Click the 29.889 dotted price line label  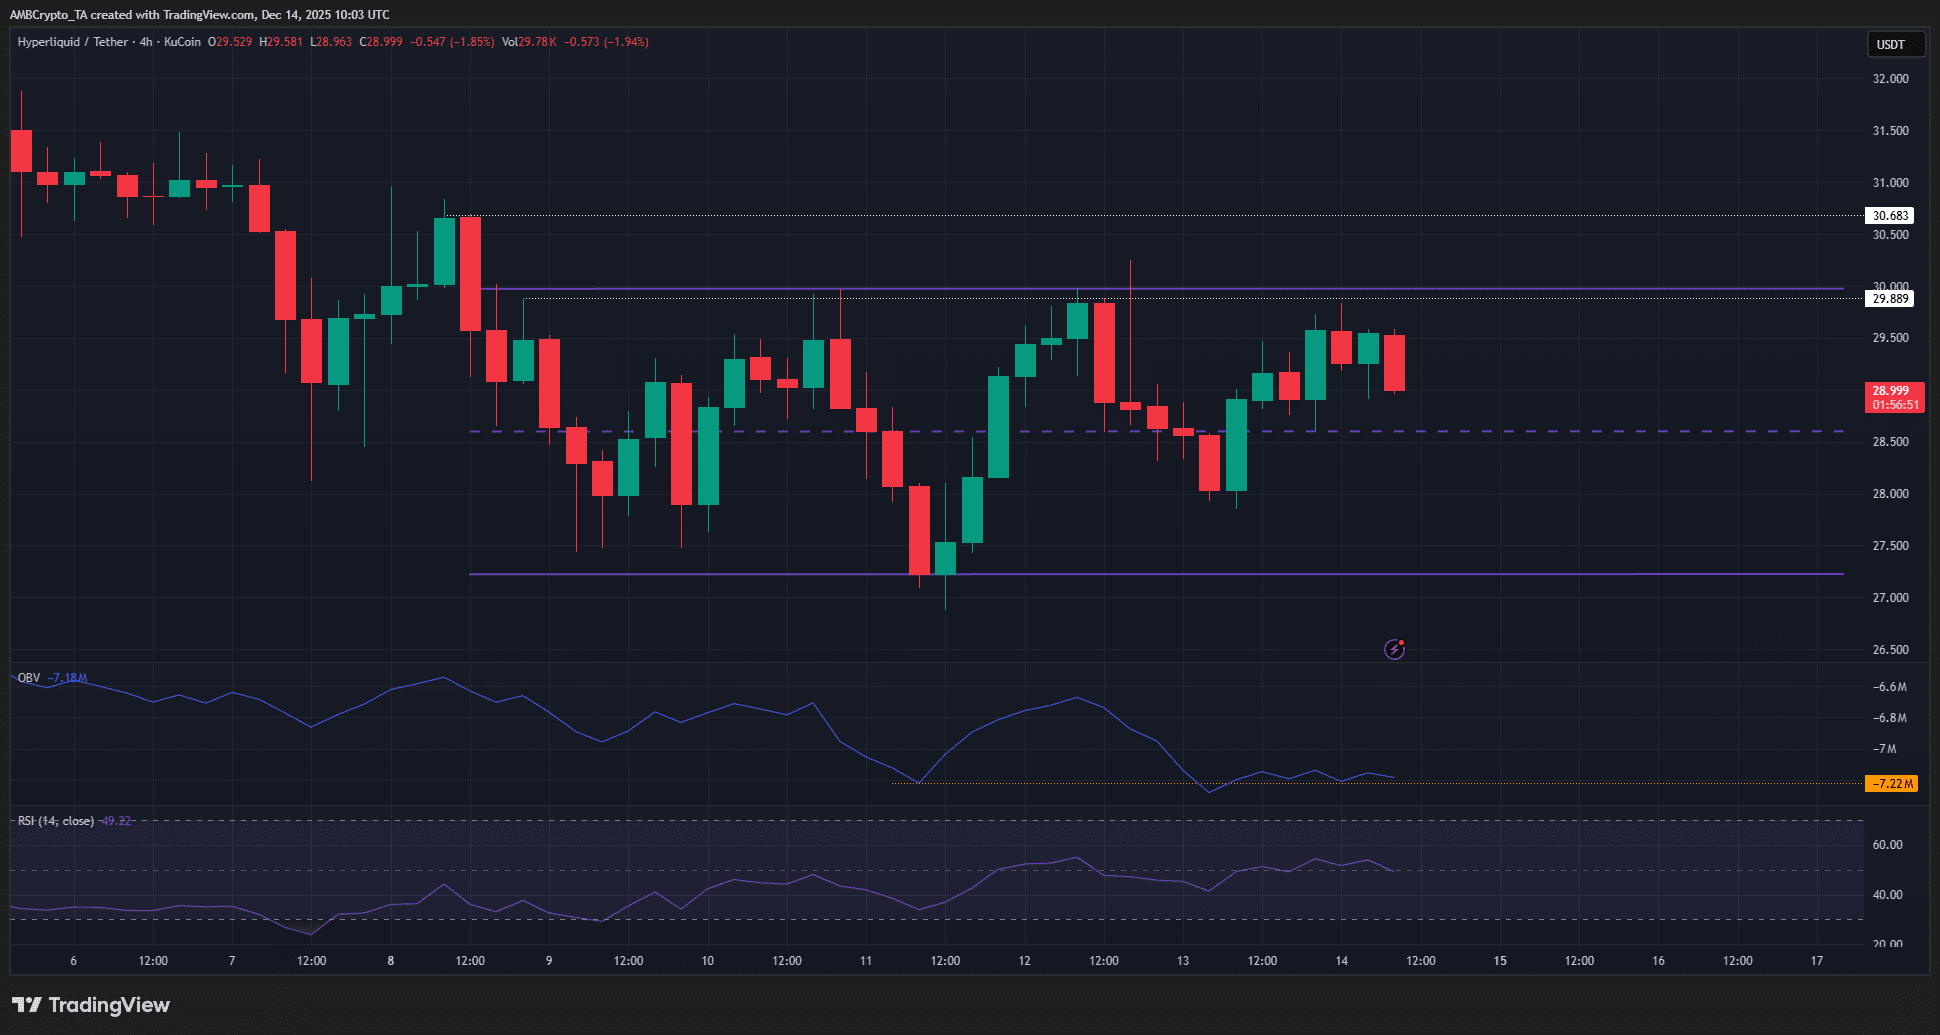tap(1890, 298)
